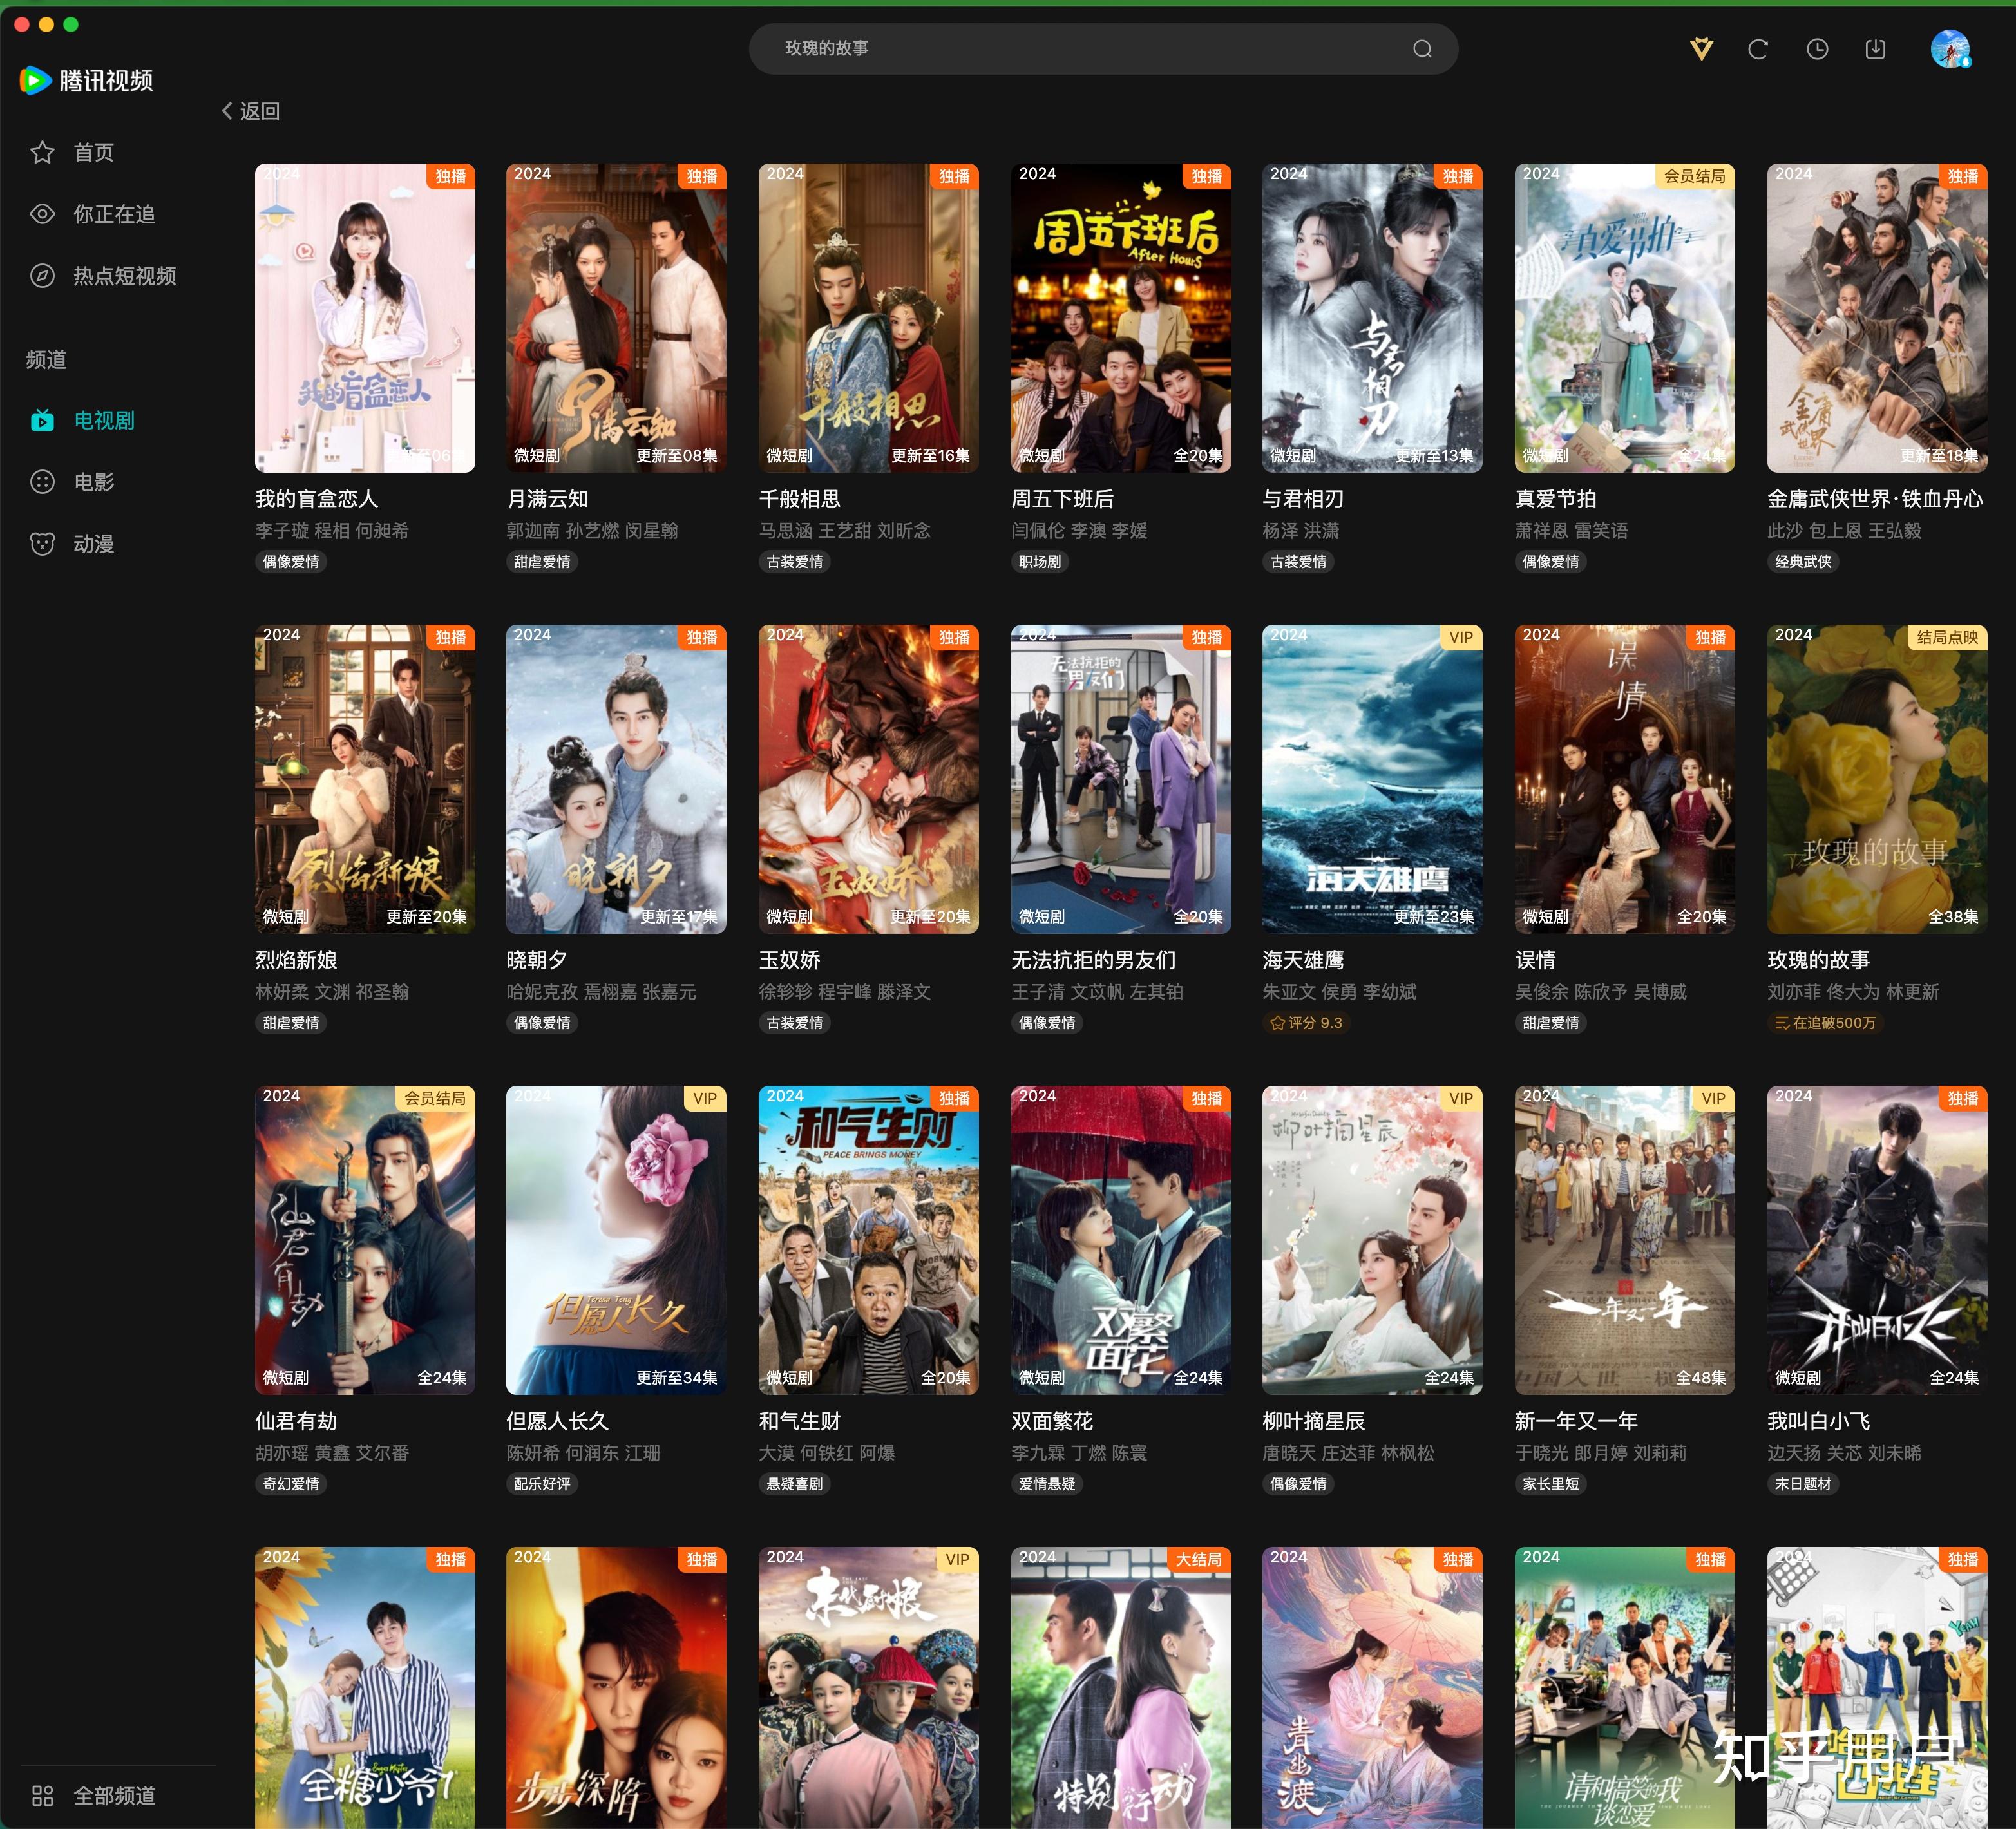This screenshot has width=2016, height=1829.
Task: Open the 柳叶摘星辰 poster
Action: (1372, 1240)
